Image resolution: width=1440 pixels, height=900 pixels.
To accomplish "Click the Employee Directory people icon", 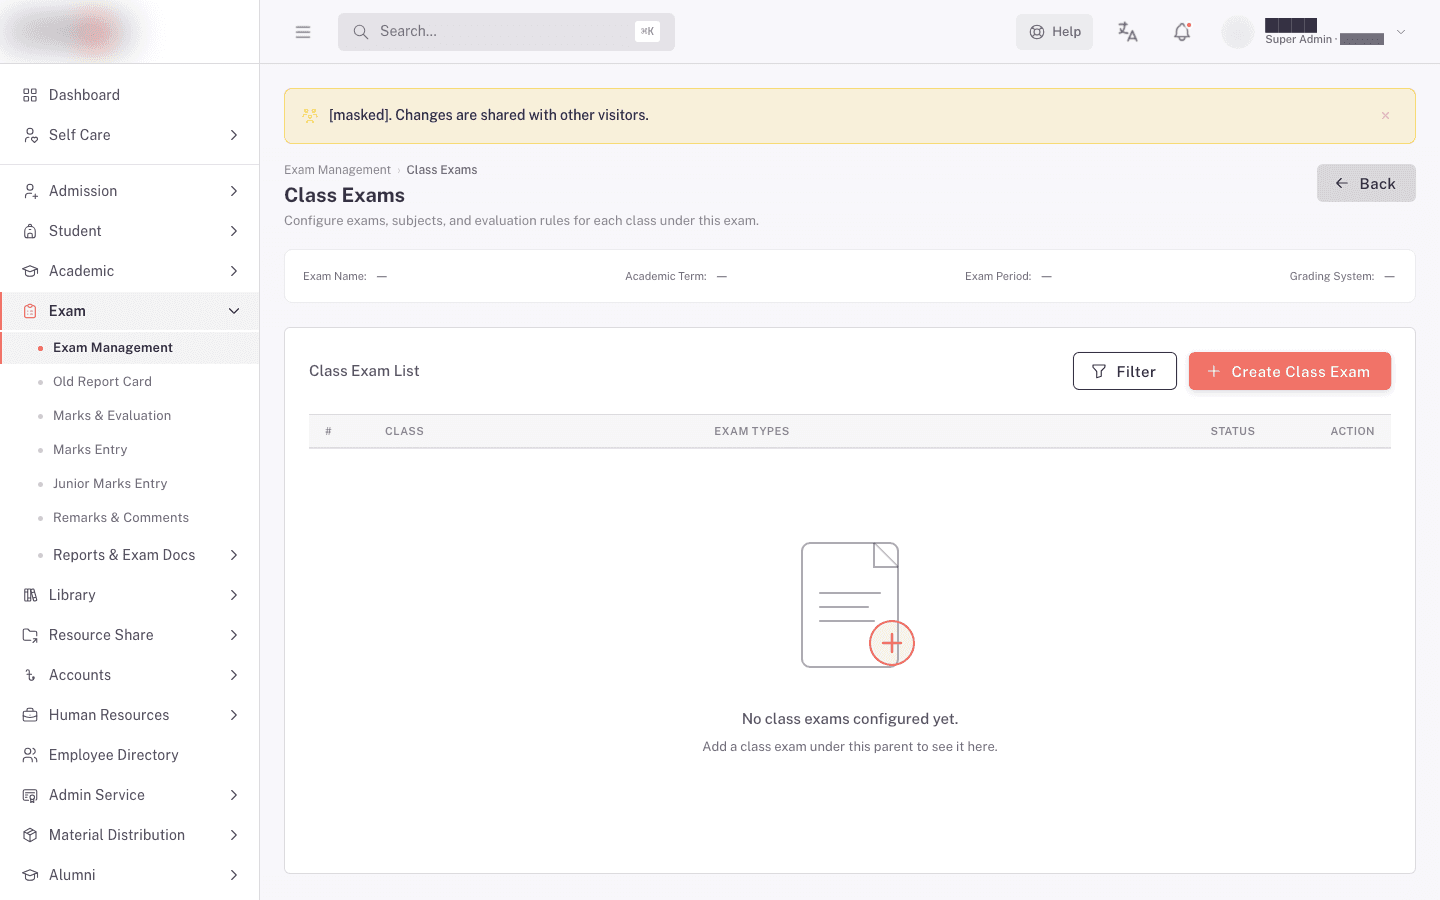I will click(x=30, y=755).
